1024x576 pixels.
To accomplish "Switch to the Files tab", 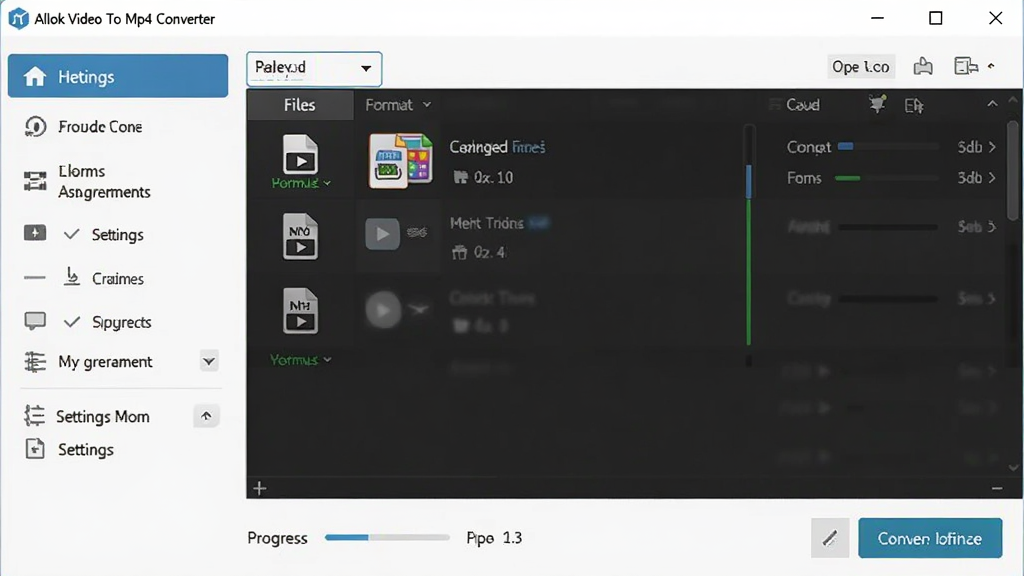I will click(x=300, y=105).
